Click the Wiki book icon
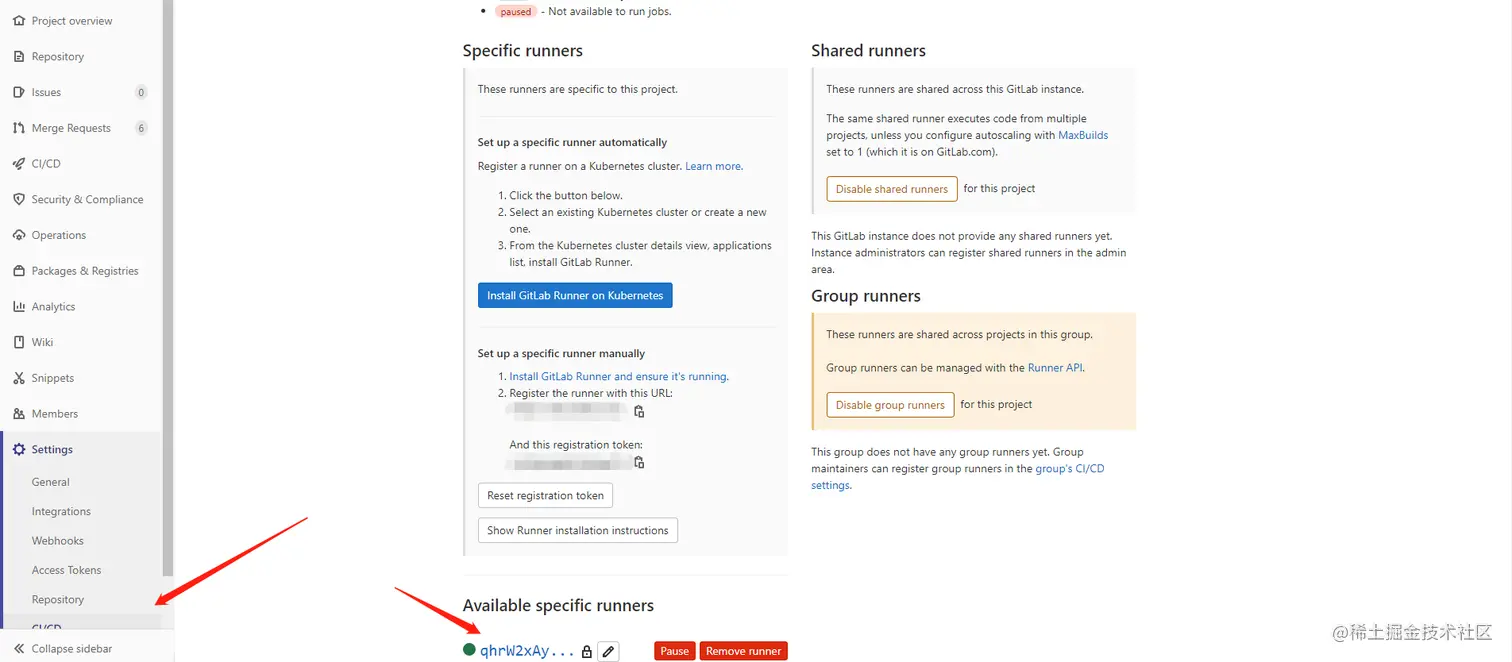The image size is (1512, 662). tap(19, 342)
